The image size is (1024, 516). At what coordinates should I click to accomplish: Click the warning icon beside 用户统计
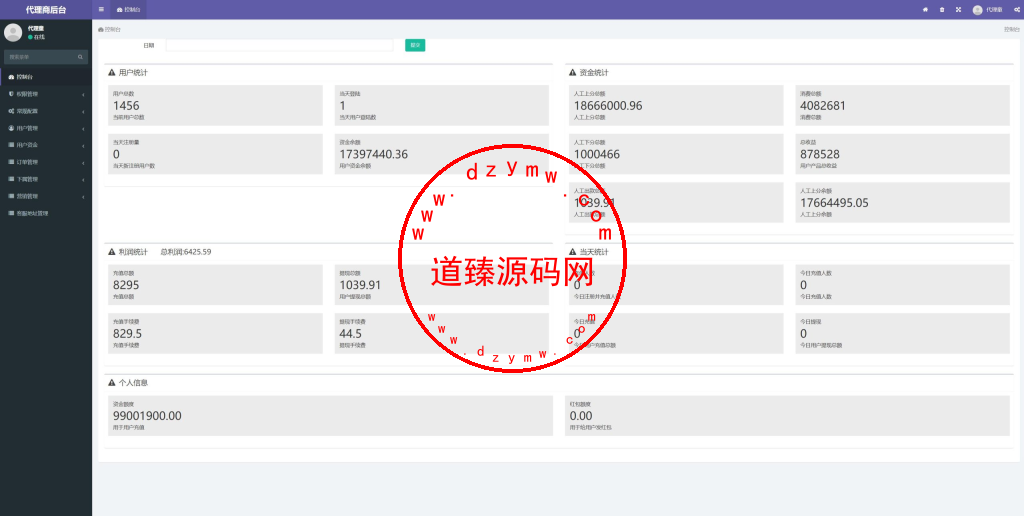coord(112,73)
